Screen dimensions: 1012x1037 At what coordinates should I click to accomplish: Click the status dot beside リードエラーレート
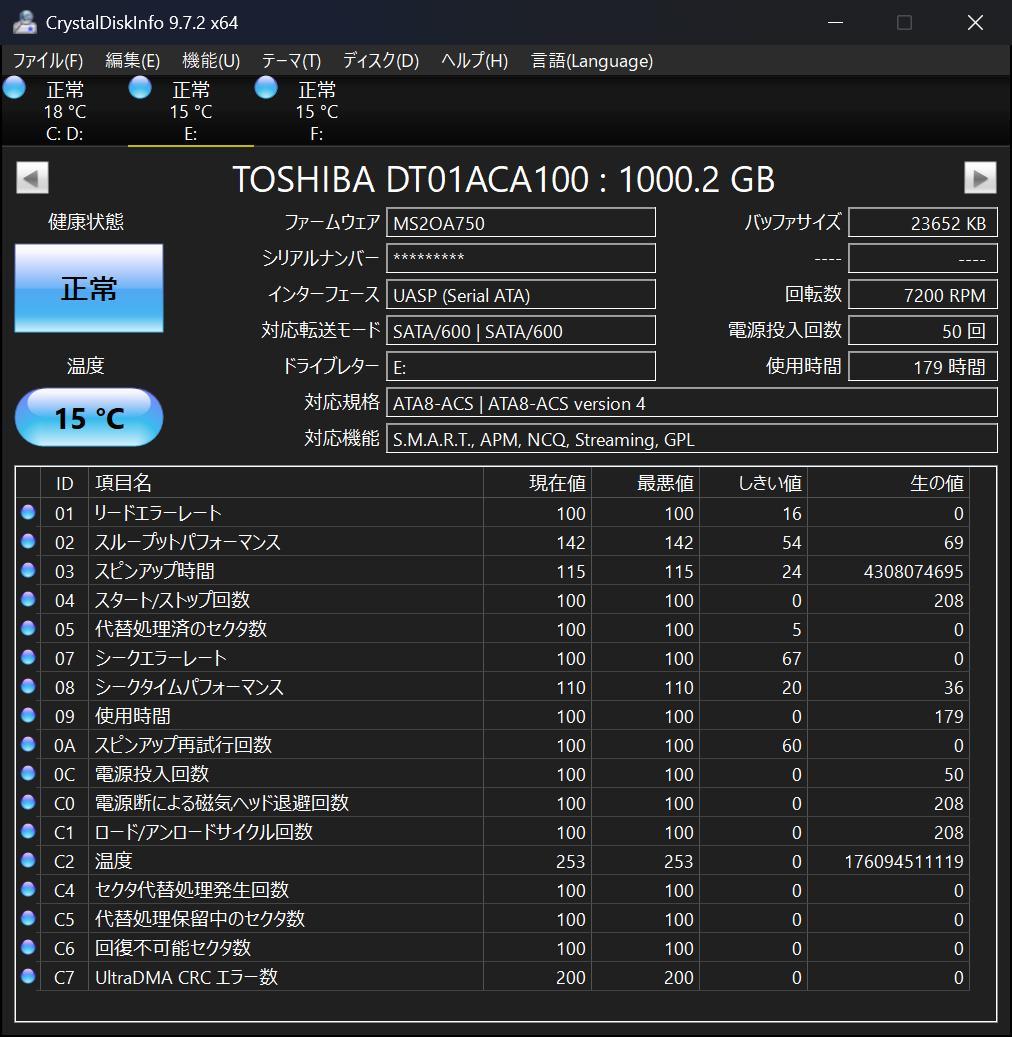(x=27, y=513)
